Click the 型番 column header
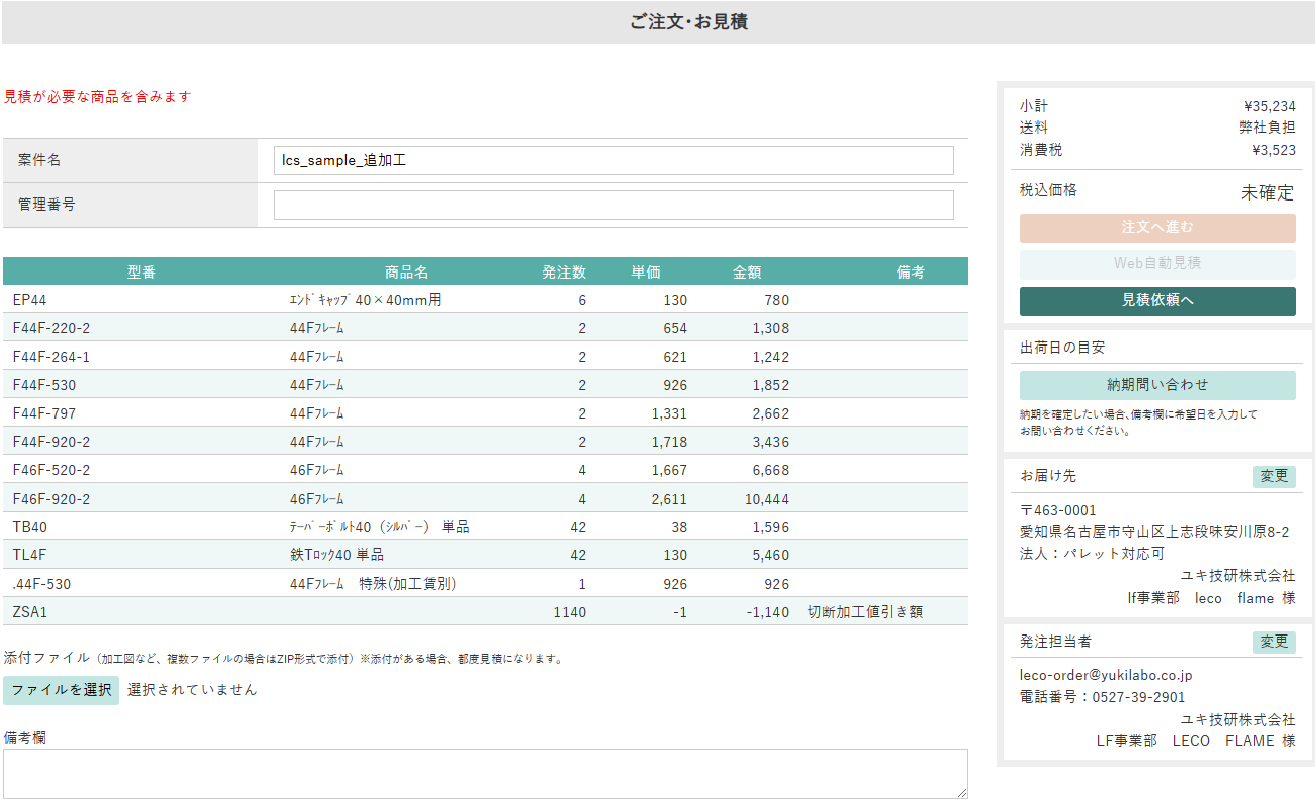The image size is (1315, 806). (141, 272)
